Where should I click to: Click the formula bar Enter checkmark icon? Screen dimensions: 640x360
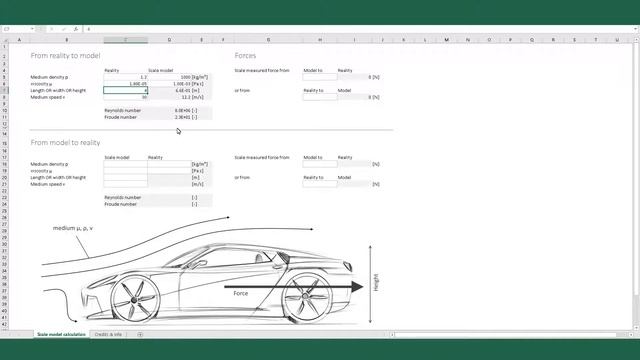click(64, 29)
